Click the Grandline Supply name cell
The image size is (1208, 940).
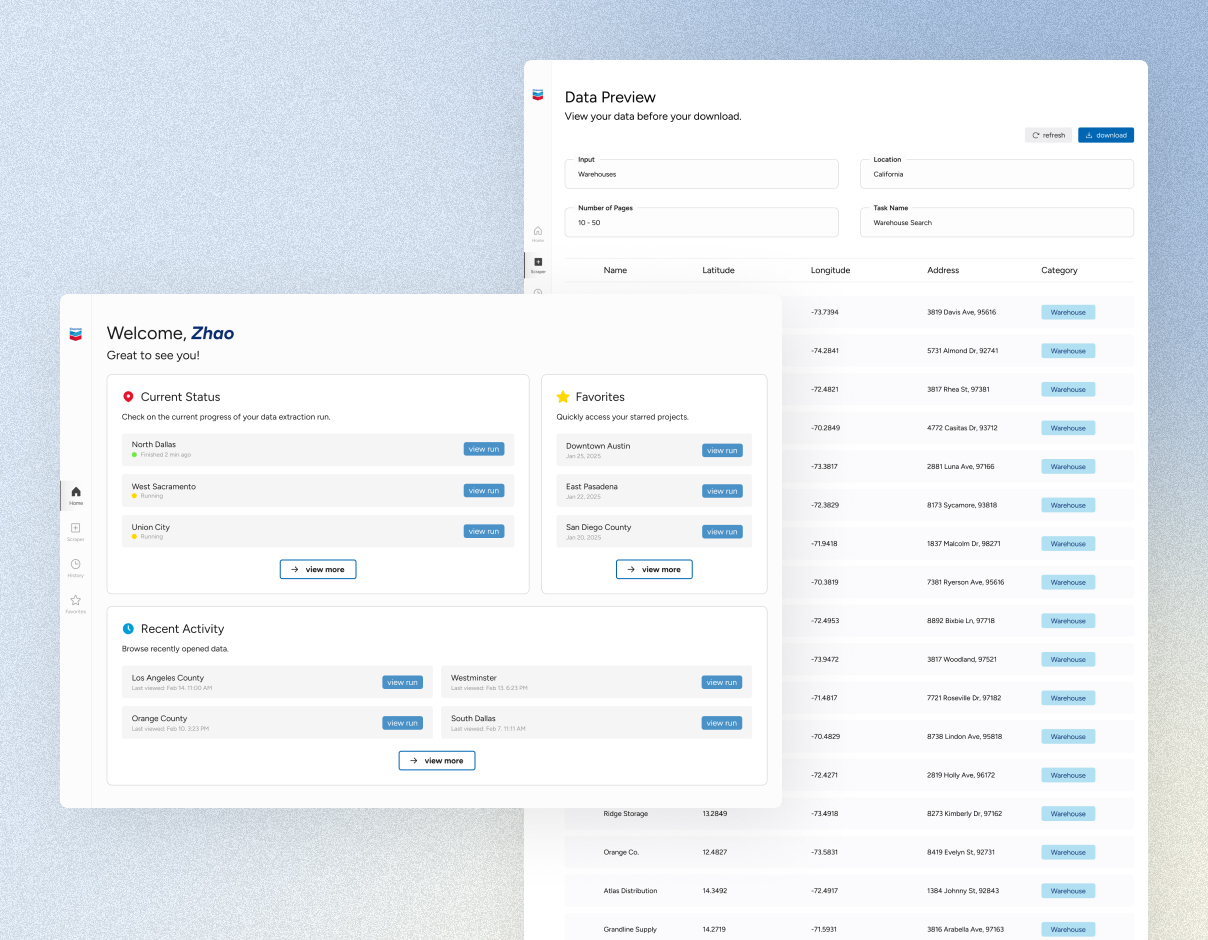[630, 929]
